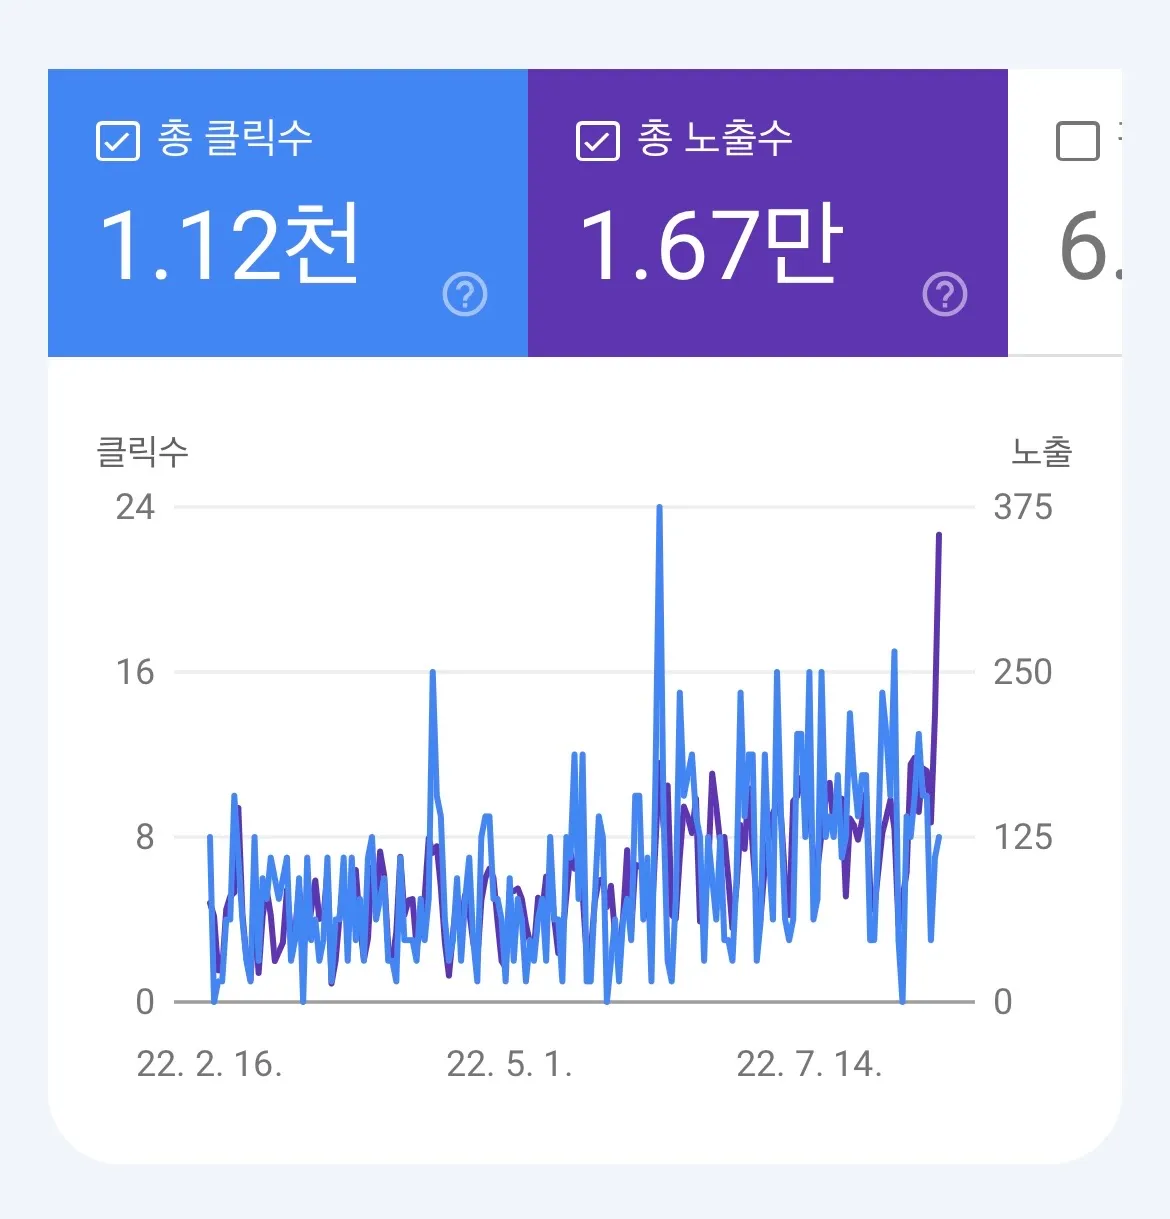Click the tallest blue clicks spike peak
Viewport: 1170px width, 1219px height.
(659, 509)
